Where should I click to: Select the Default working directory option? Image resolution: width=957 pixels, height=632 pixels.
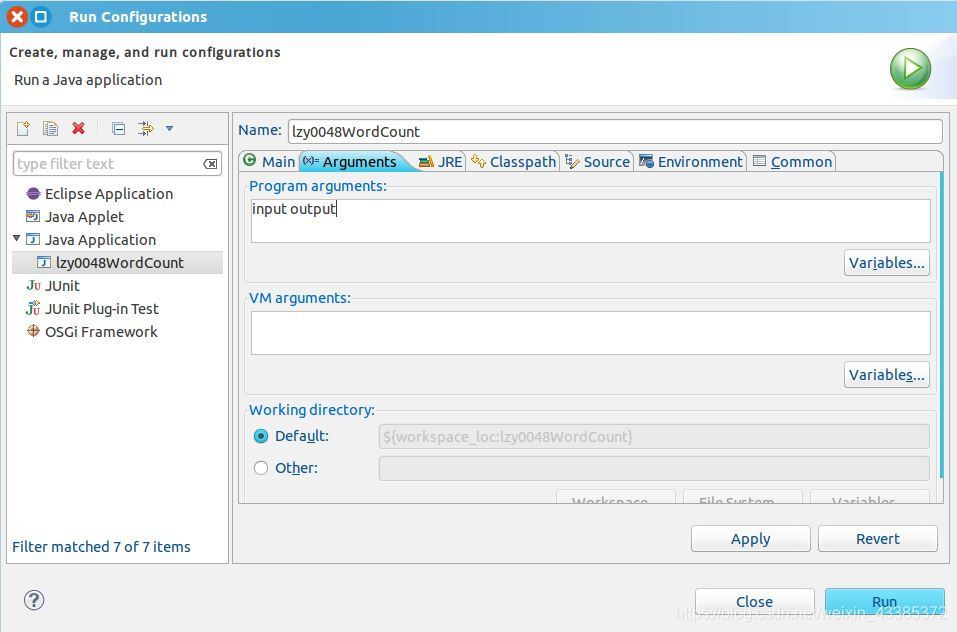pyautogui.click(x=261, y=436)
